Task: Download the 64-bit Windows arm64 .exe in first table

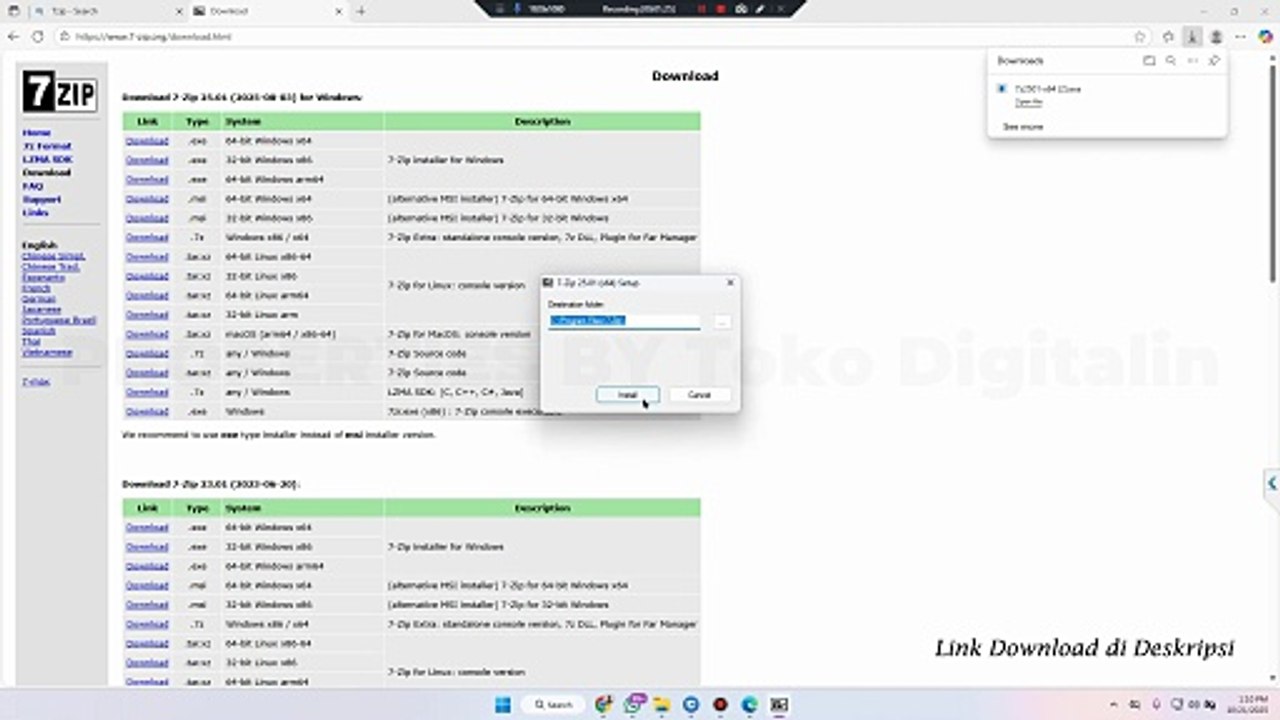Action: pos(147,179)
